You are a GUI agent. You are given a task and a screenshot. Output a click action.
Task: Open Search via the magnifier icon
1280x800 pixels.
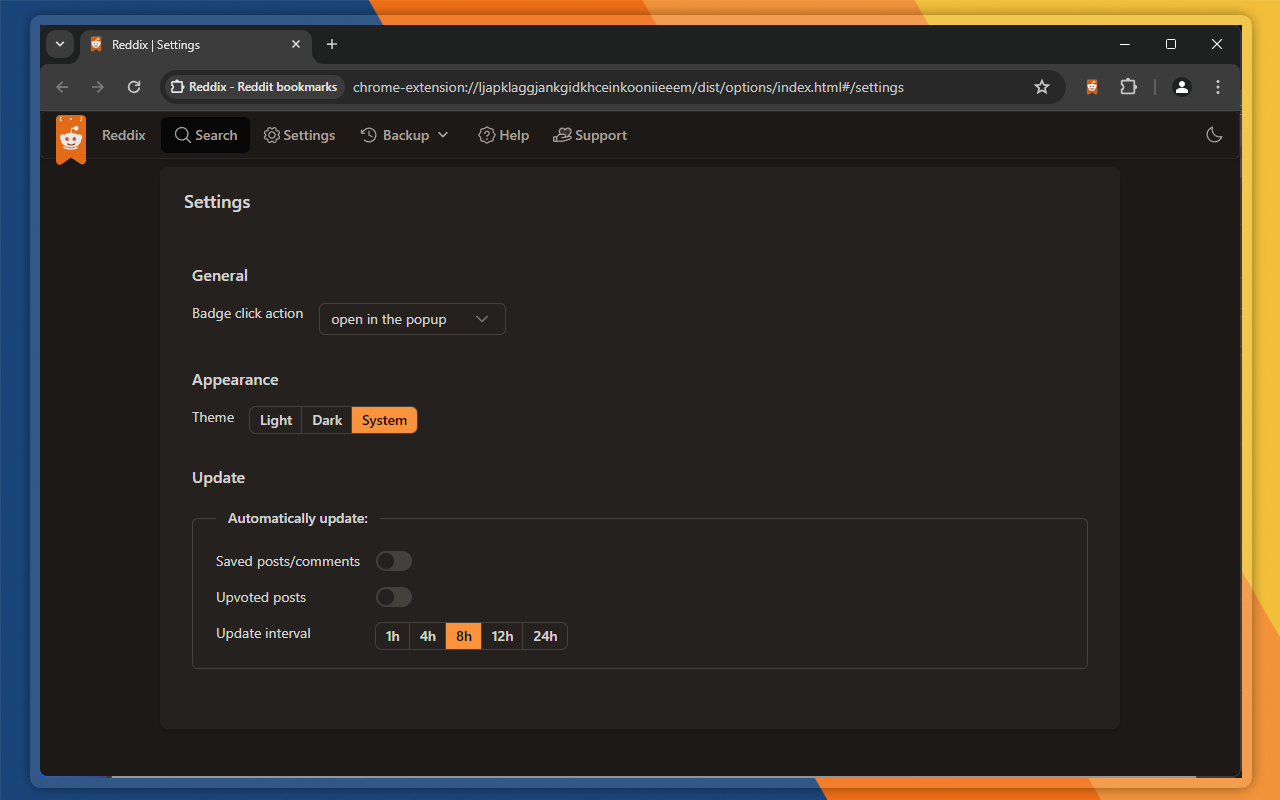(x=181, y=135)
